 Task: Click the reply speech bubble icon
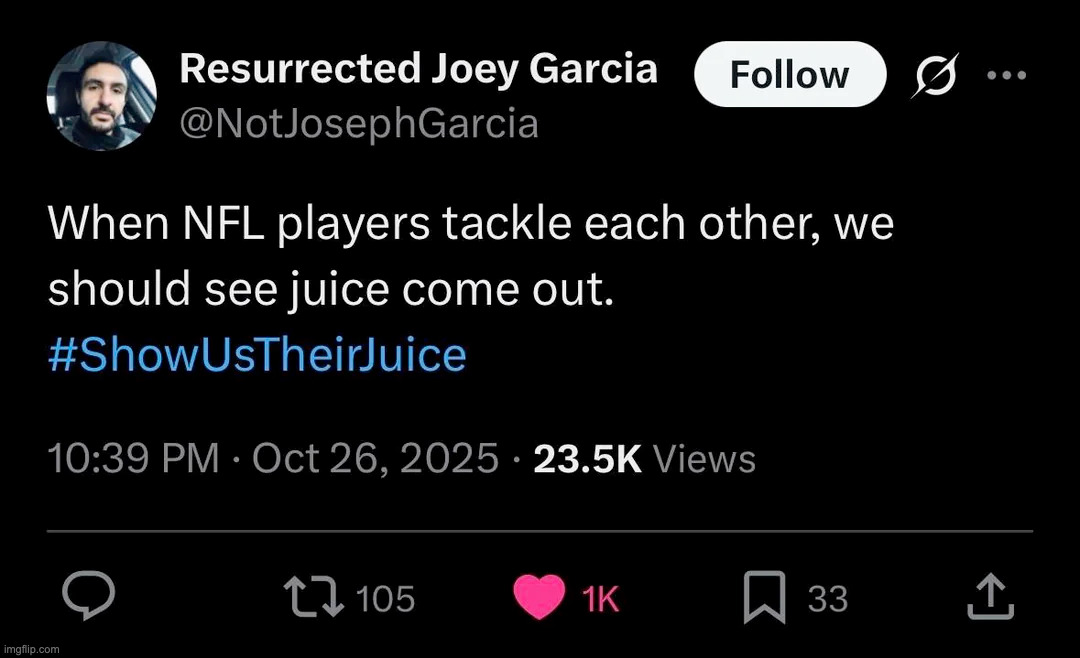(90, 598)
